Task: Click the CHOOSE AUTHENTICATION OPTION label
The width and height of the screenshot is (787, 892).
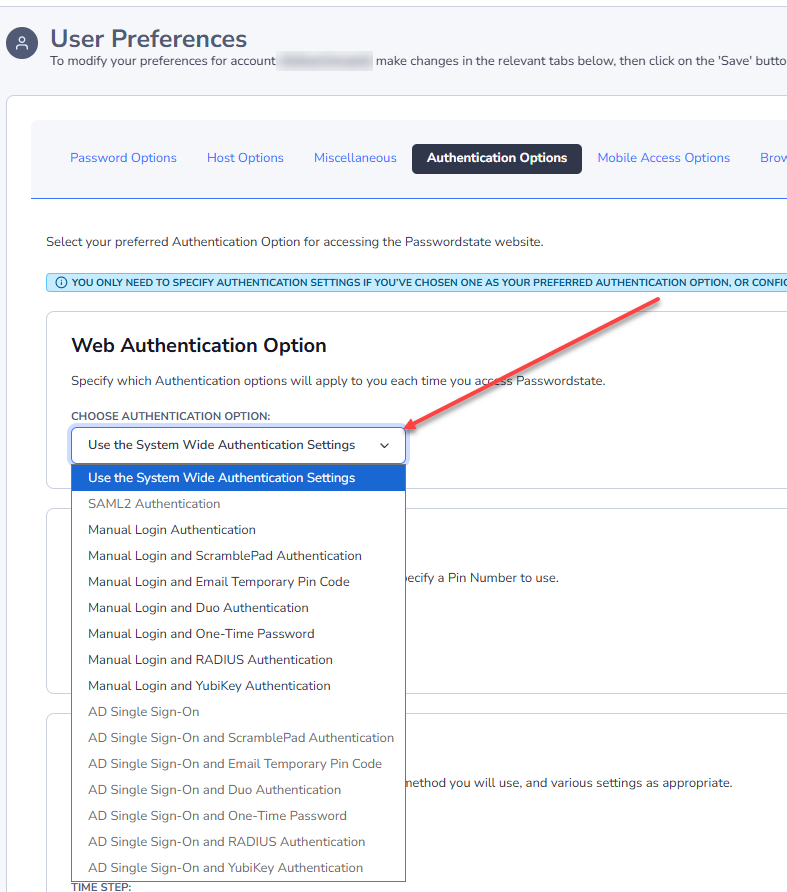Action: tap(171, 416)
